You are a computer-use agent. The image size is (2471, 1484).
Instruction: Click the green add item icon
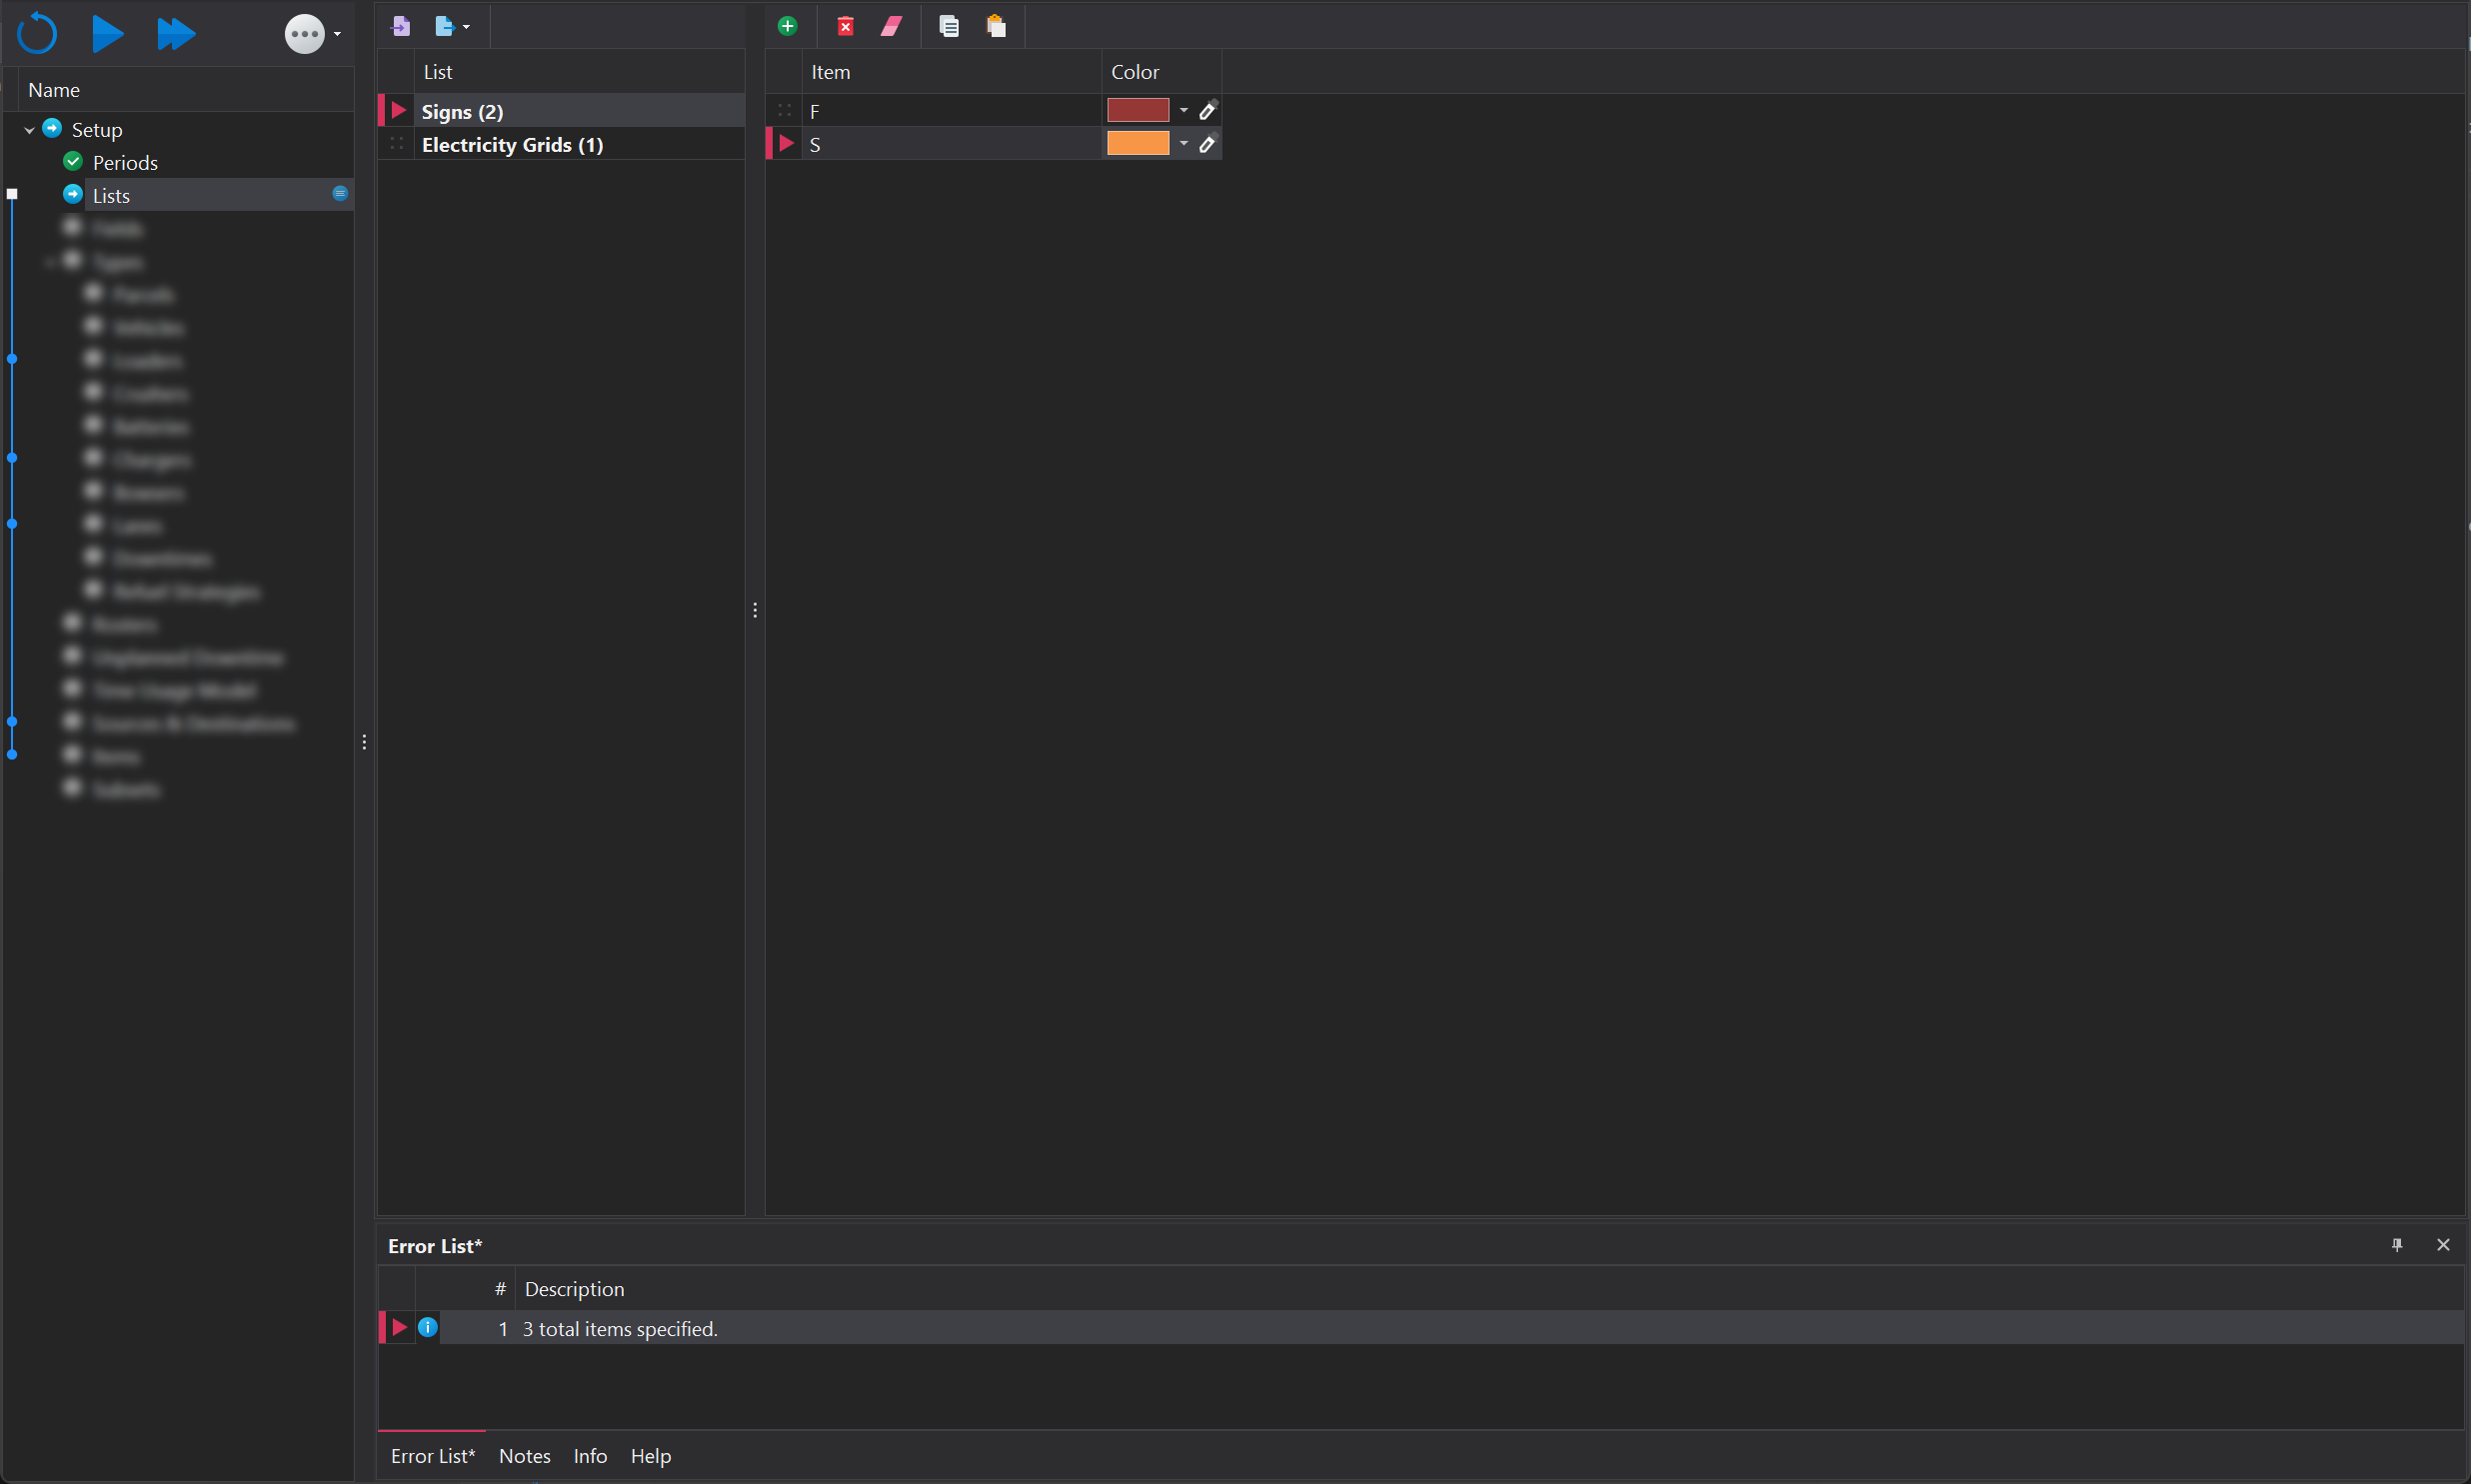click(787, 26)
